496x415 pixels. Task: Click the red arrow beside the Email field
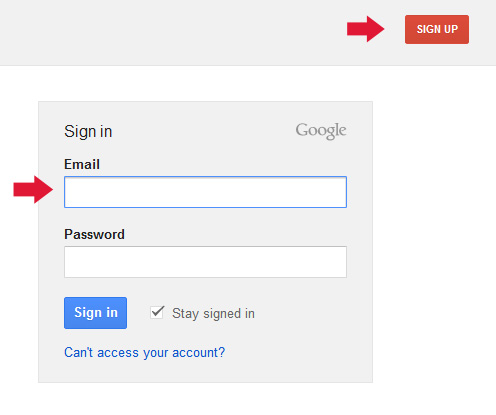tap(33, 189)
